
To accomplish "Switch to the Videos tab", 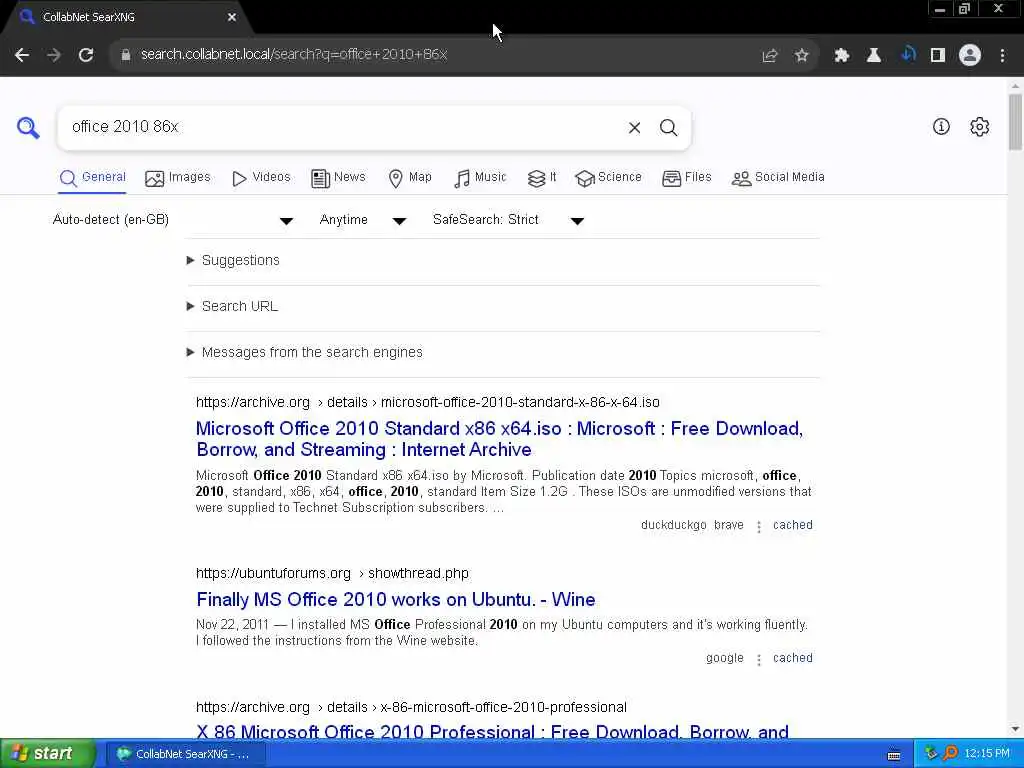I will 261,178.
